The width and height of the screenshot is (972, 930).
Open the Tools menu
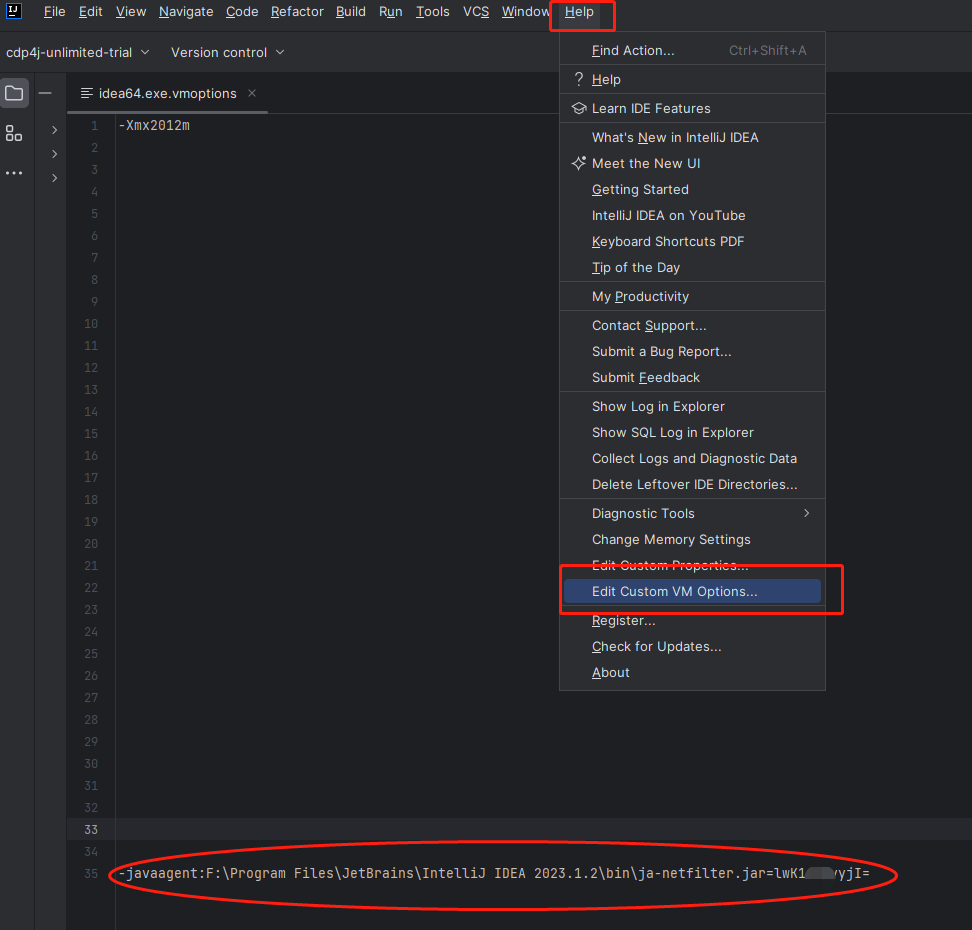(x=433, y=12)
